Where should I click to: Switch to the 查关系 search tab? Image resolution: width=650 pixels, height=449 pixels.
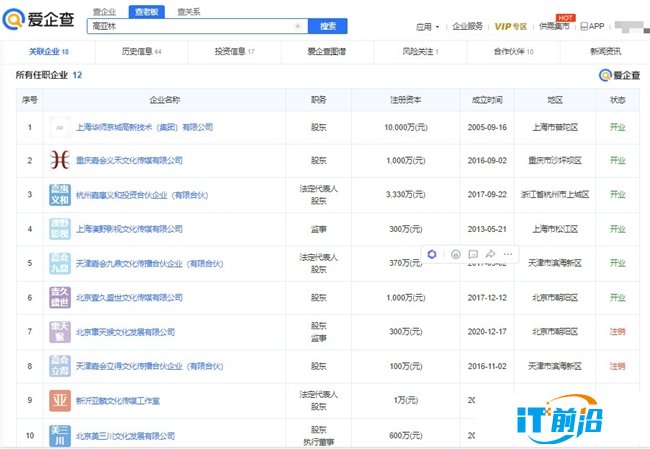click(189, 12)
